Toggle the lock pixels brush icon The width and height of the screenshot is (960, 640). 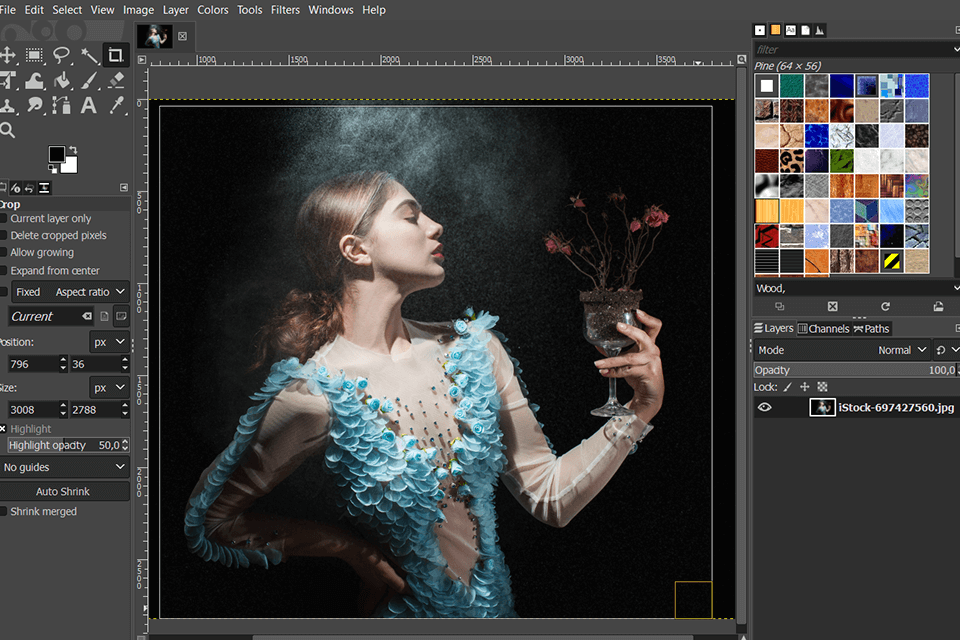788,387
